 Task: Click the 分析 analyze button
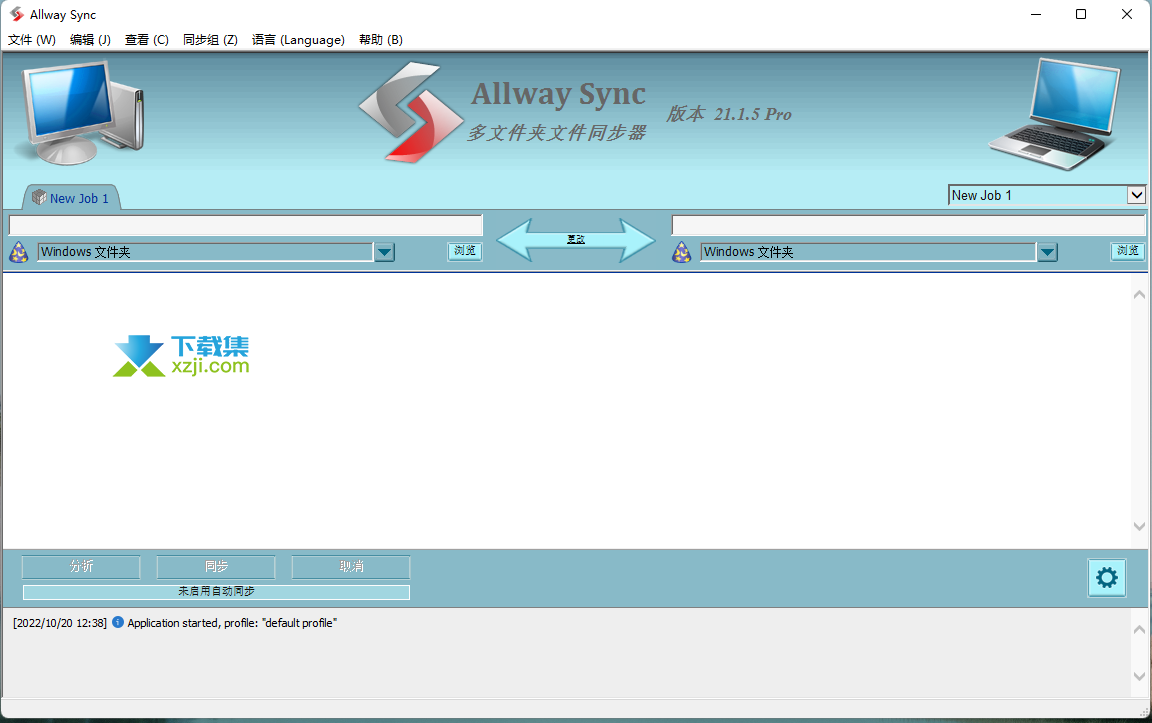click(81, 566)
